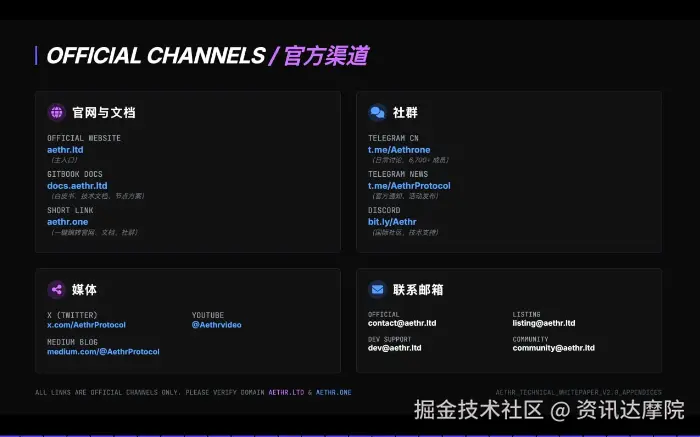Click the GITBOOK DOCS label
The width and height of the screenshot is (700, 437).
(x=75, y=174)
